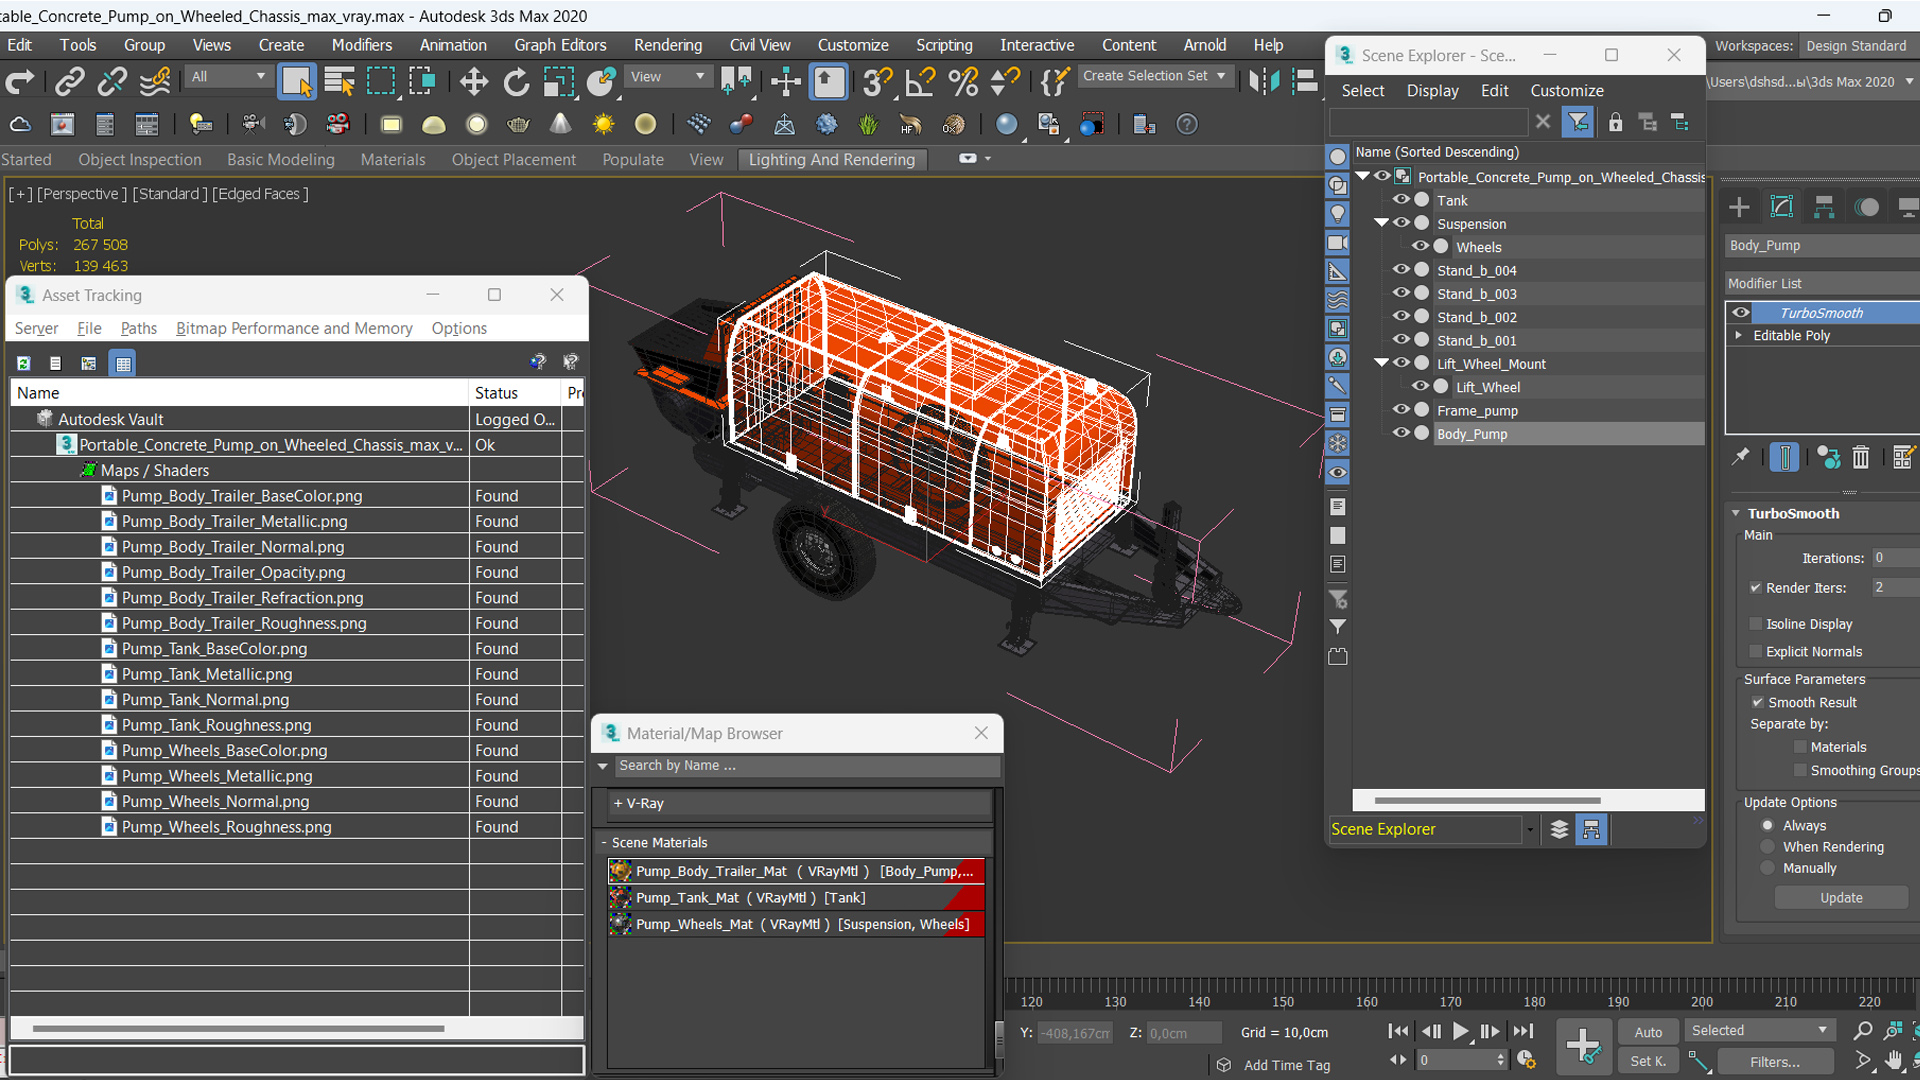Hide the Tank object eye icon
The height and width of the screenshot is (1080, 1920).
1400,200
